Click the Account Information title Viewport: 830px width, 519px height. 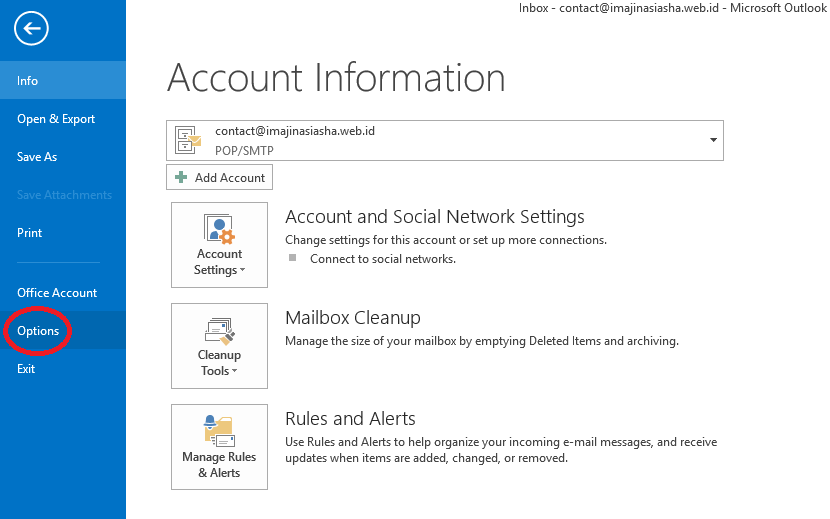(x=336, y=78)
